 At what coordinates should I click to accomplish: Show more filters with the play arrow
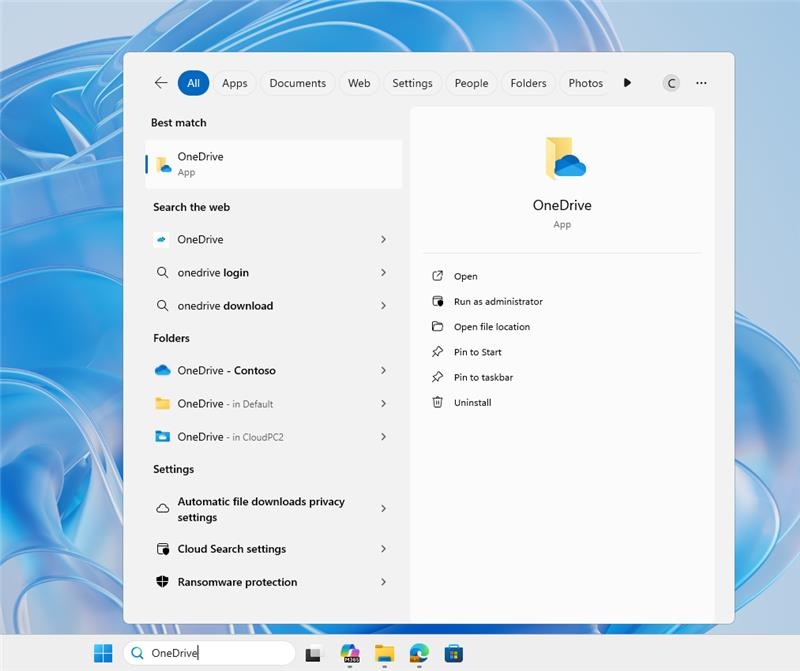[x=627, y=83]
